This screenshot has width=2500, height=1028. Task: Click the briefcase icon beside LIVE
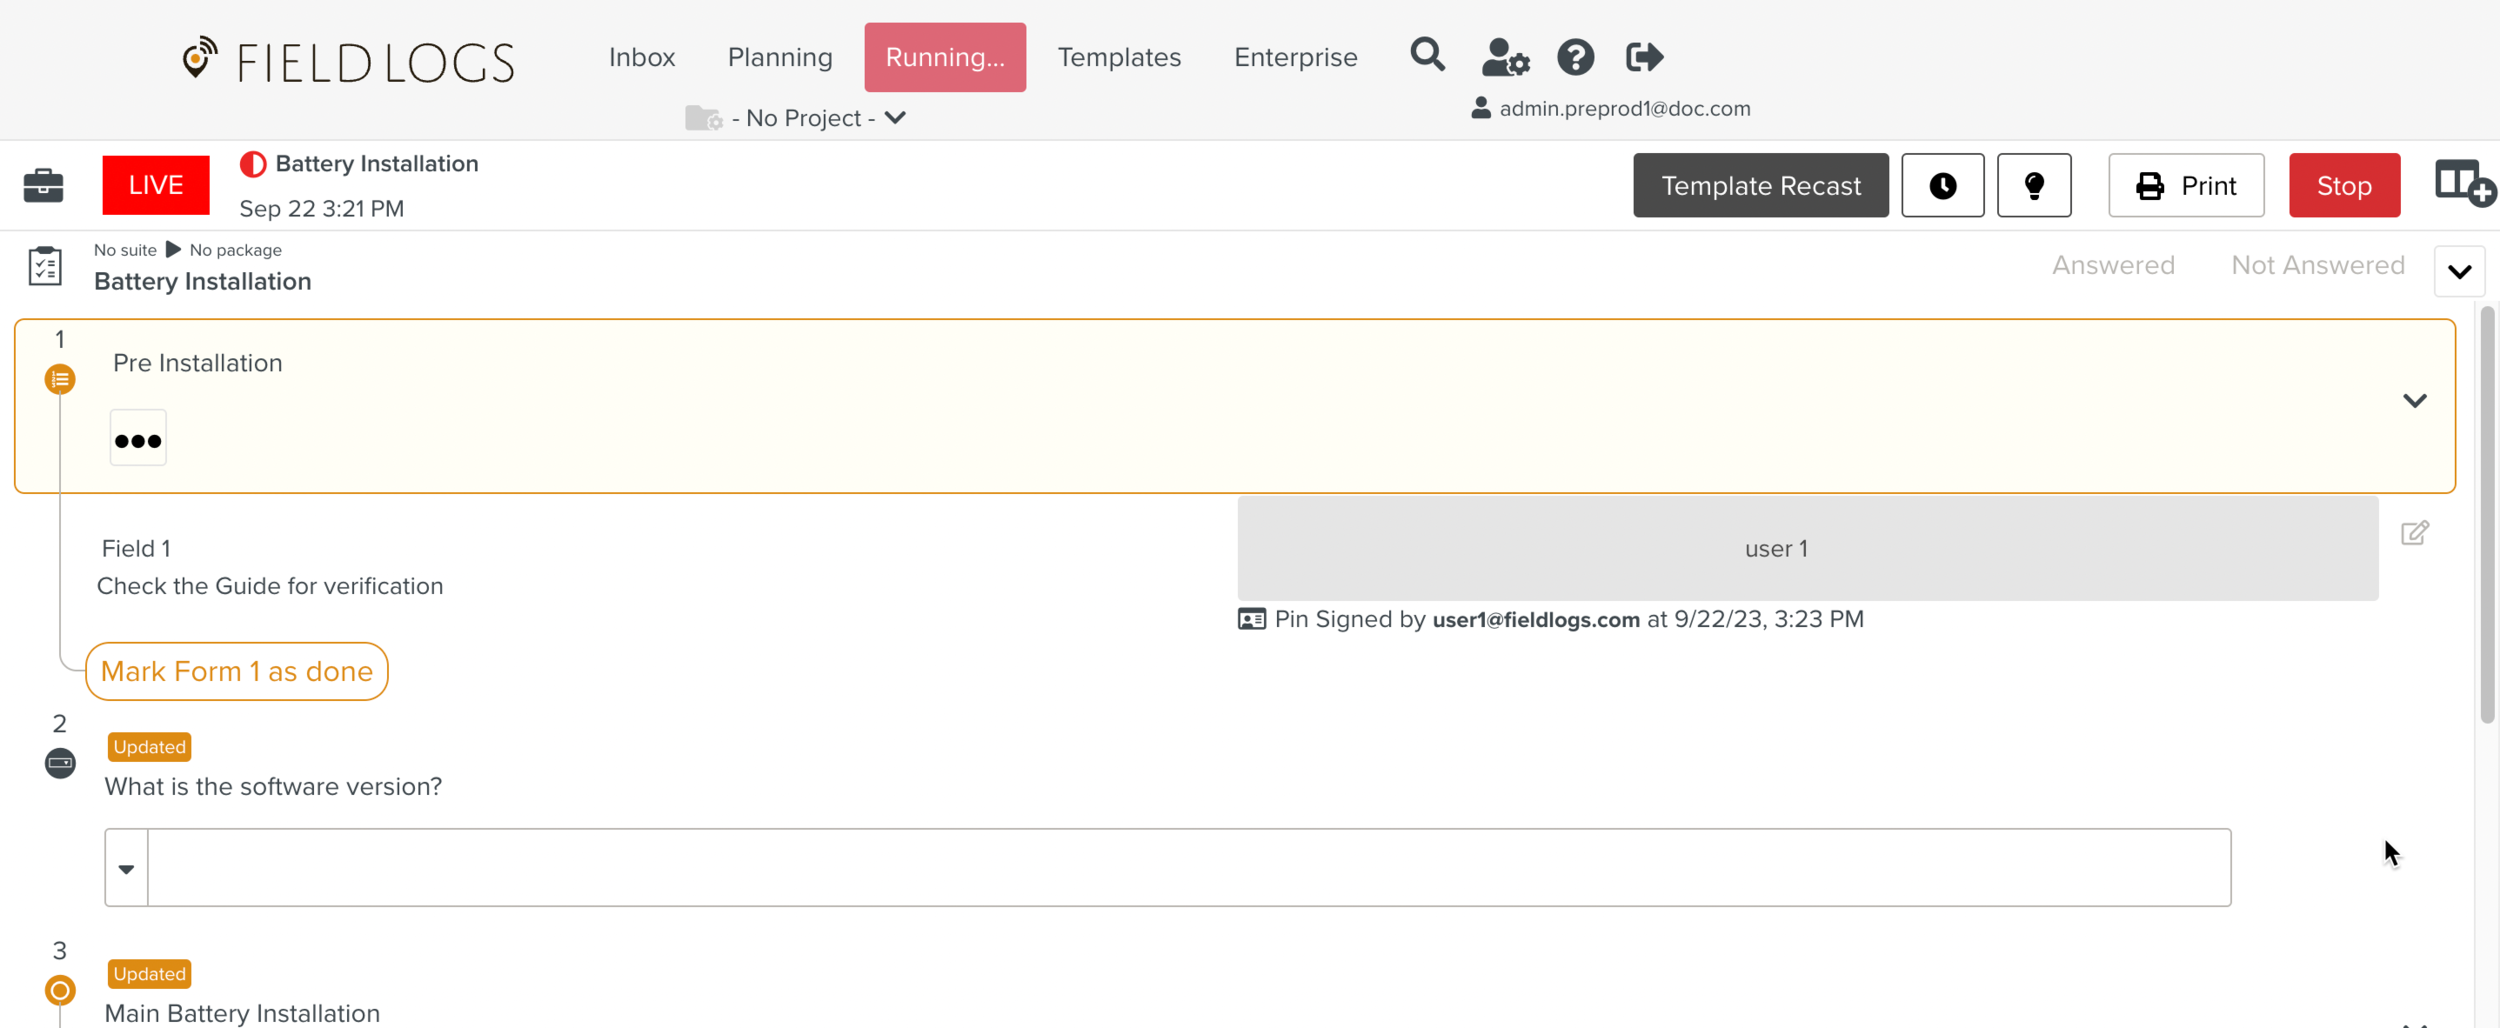(x=43, y=185)
